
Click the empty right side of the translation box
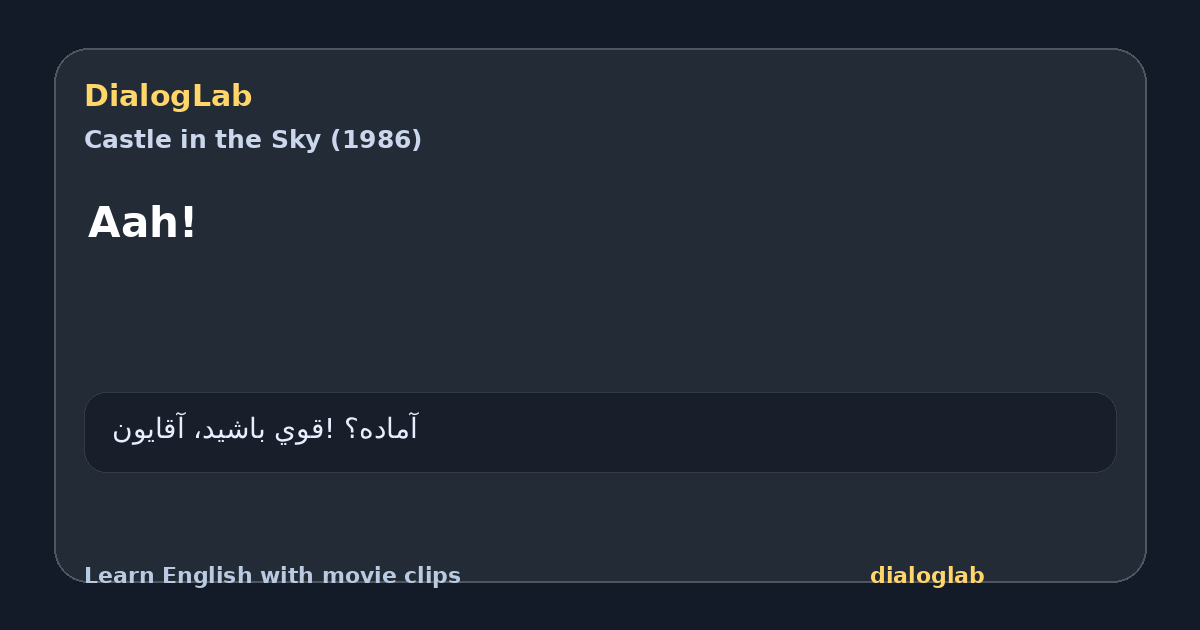coord(770,432)
